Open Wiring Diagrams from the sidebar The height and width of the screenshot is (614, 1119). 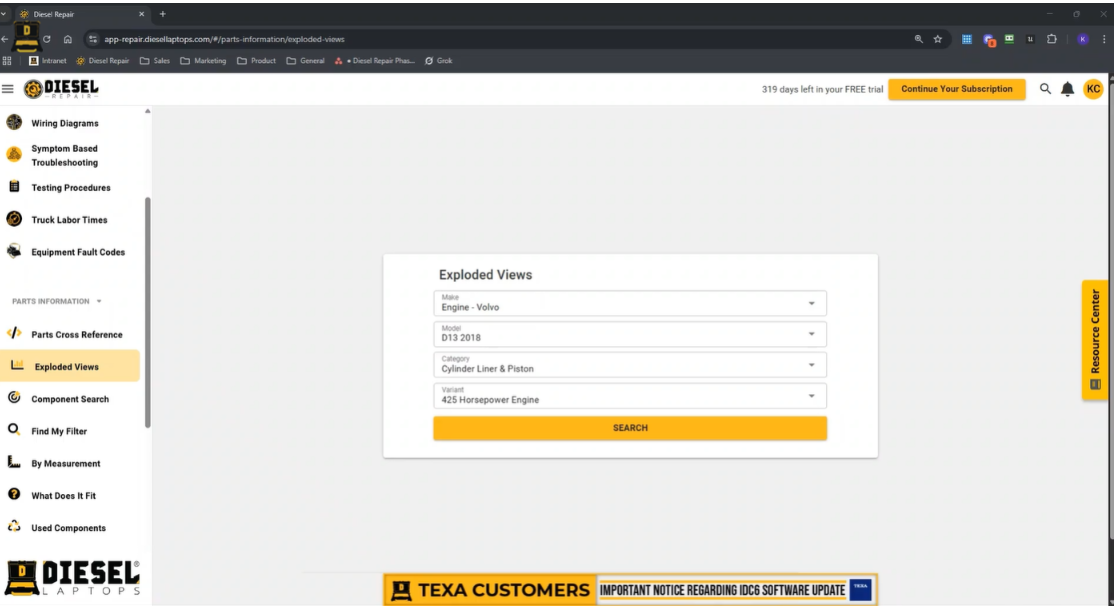point(65,124)
